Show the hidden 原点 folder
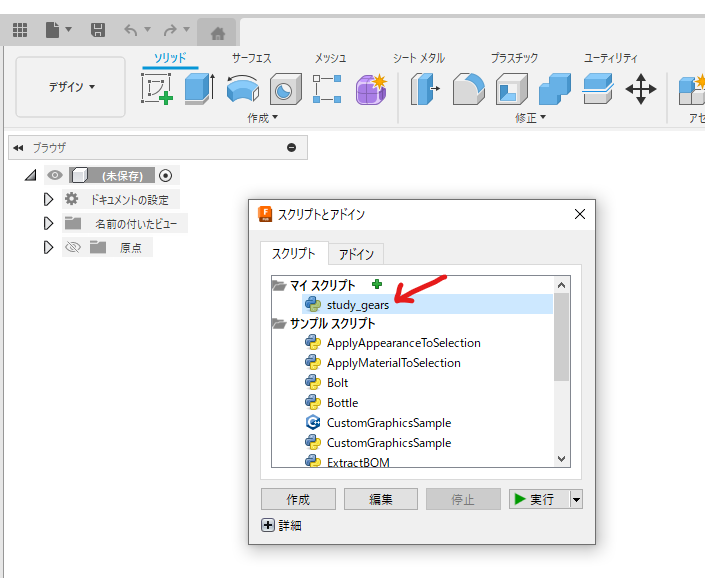 72,248
